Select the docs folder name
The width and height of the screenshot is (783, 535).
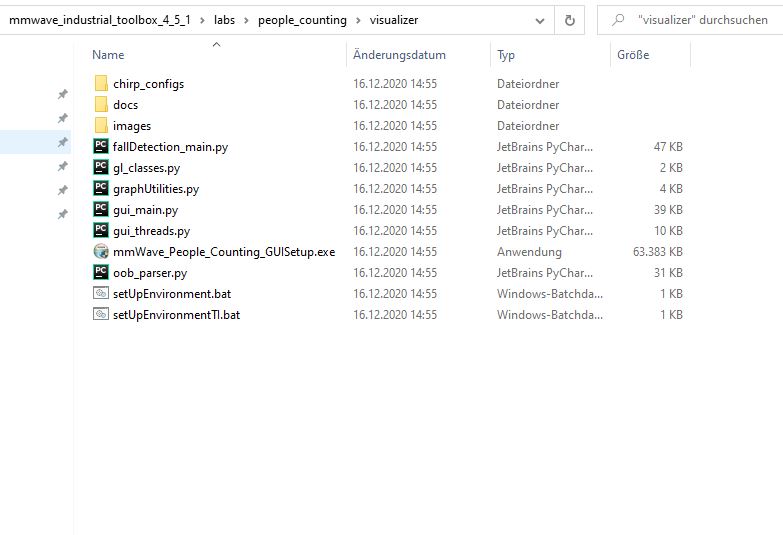(x=125, y=105)
